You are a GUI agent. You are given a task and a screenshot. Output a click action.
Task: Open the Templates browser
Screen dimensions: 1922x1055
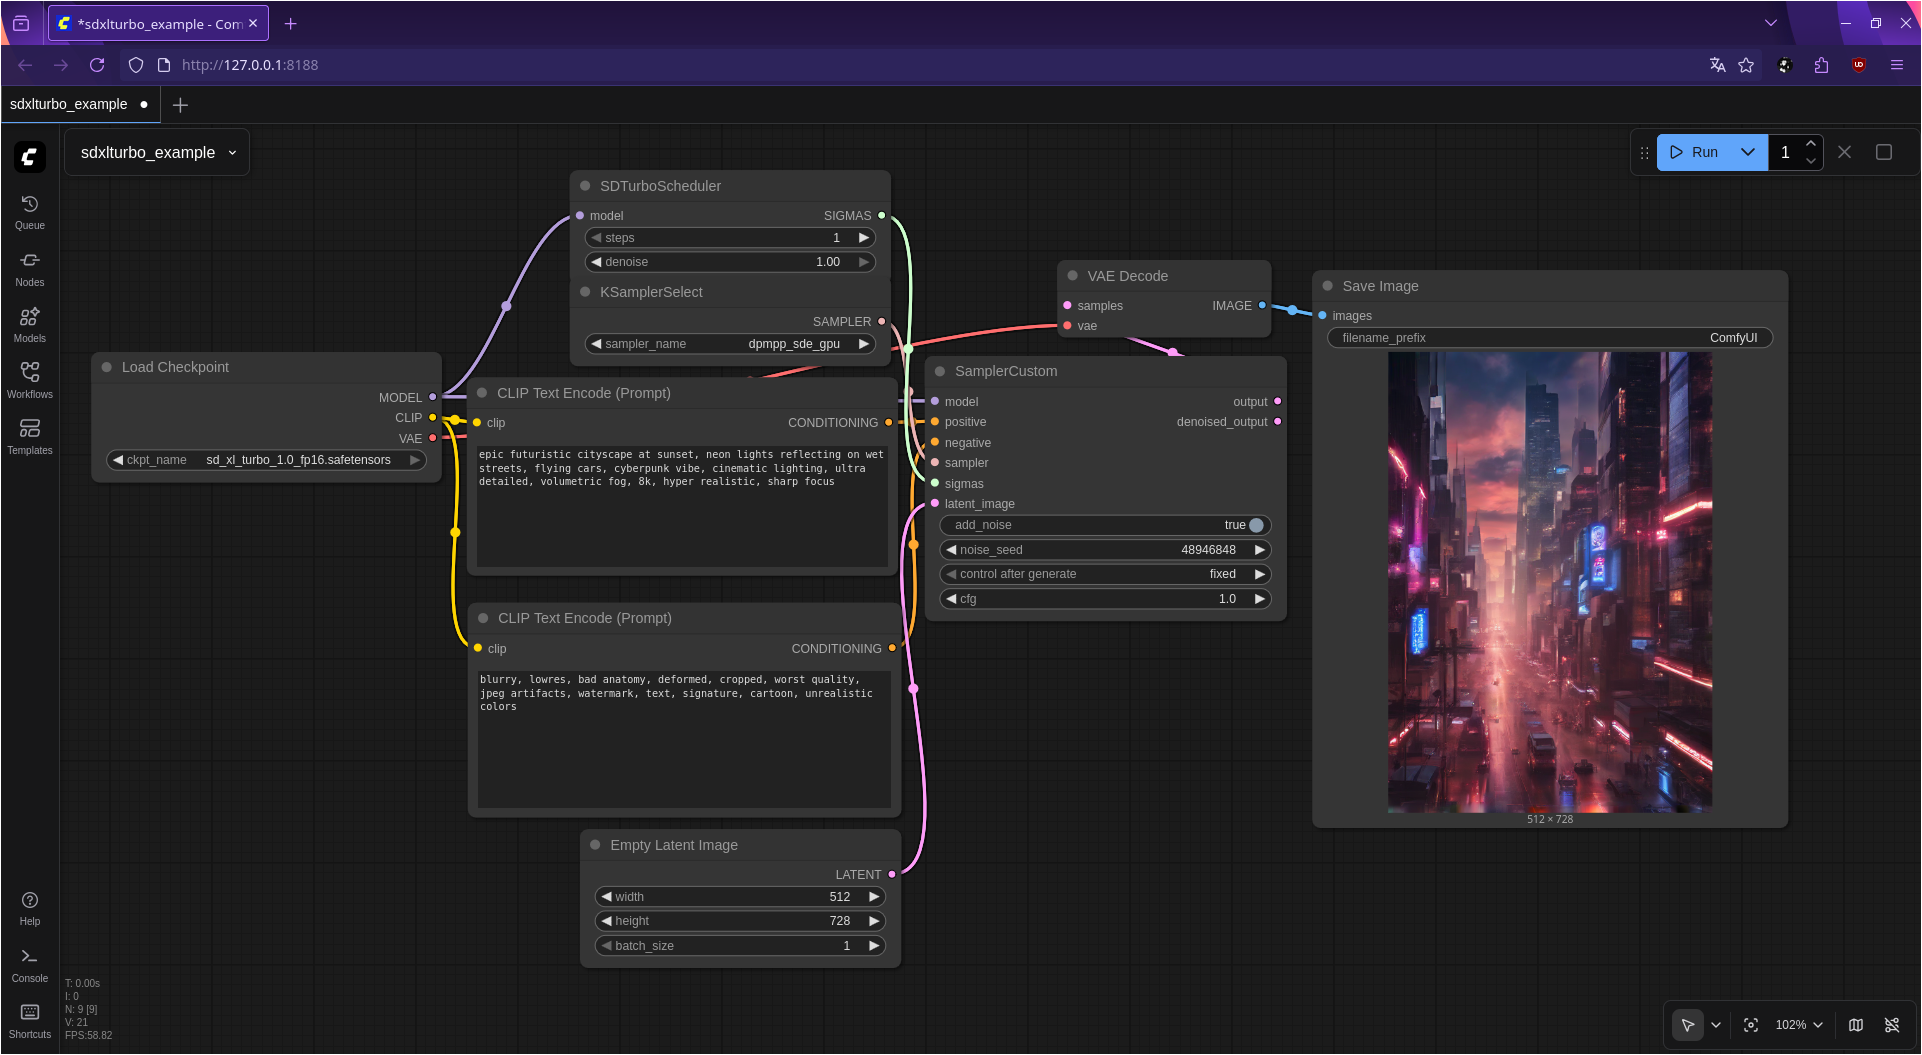pyautogui.click(x=29, y=434)
